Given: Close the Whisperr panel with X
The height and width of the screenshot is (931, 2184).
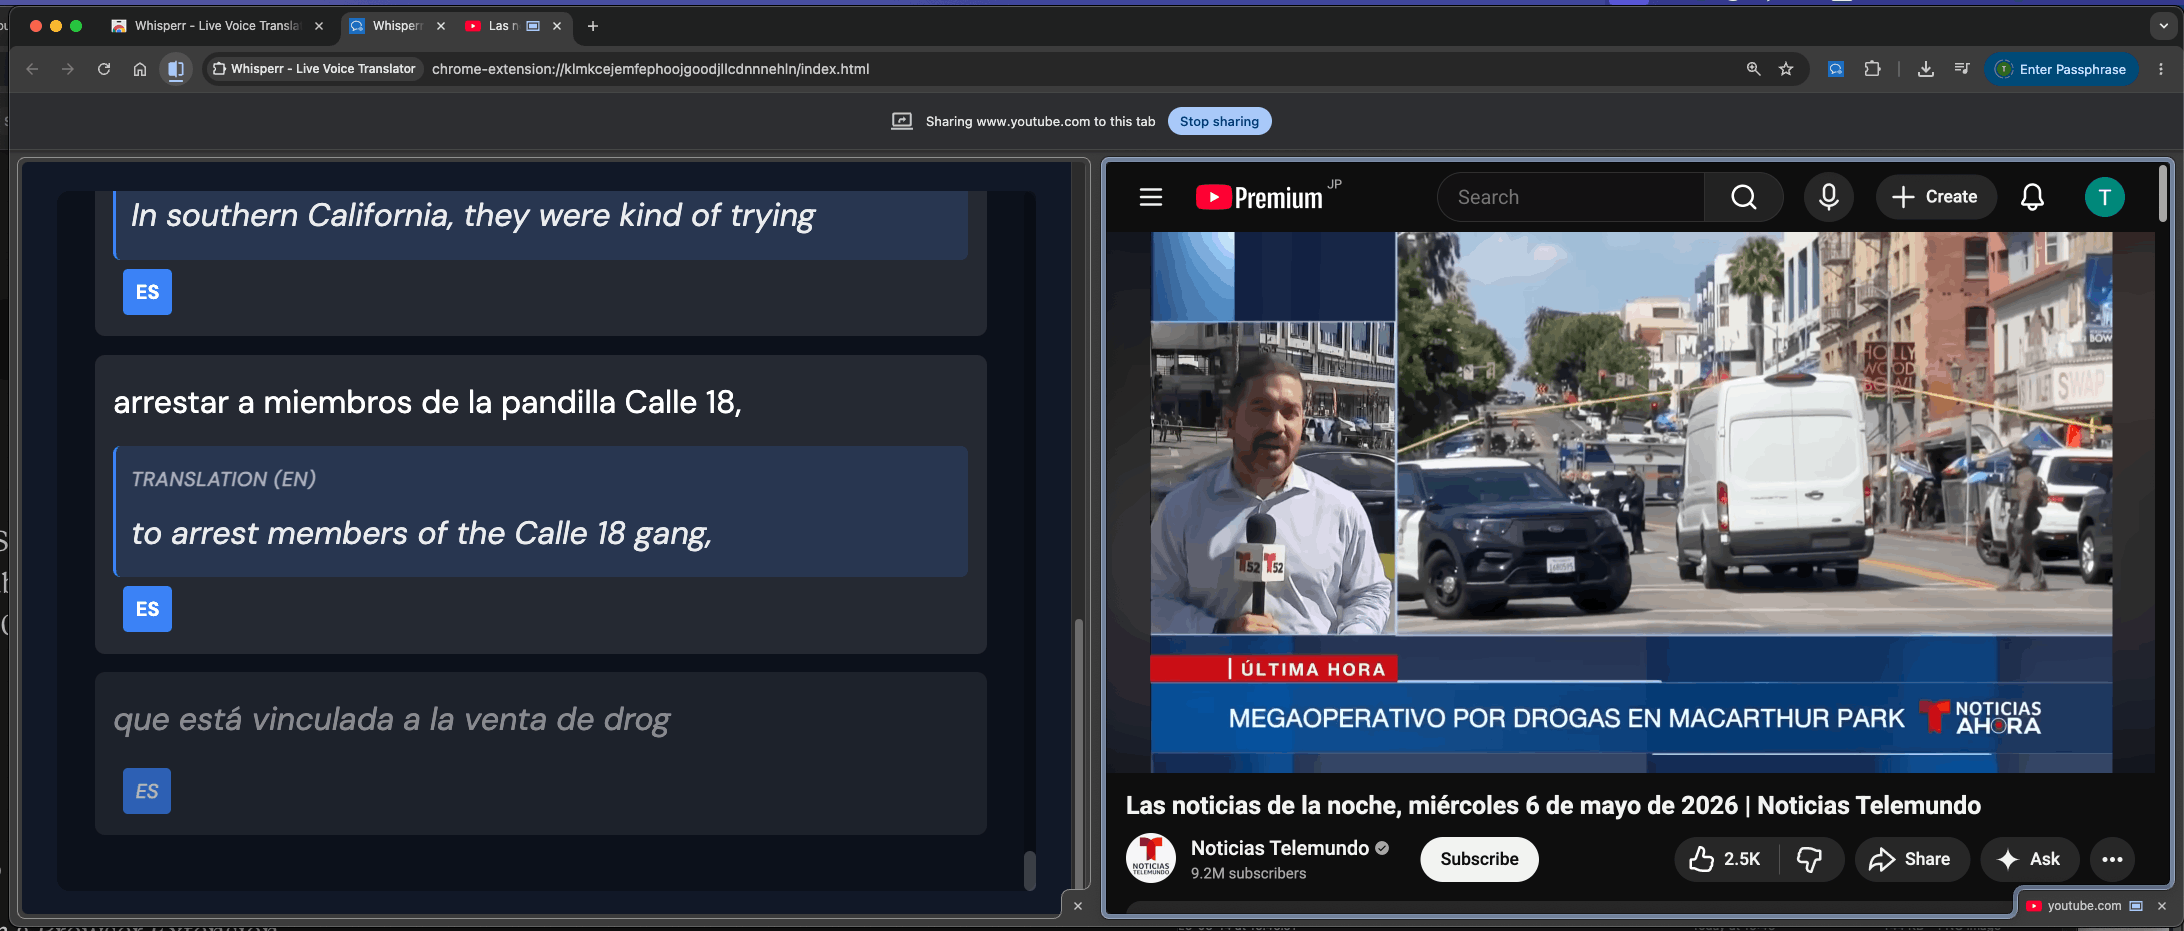Looking at the screenshot, I should tap(1077, 906).
